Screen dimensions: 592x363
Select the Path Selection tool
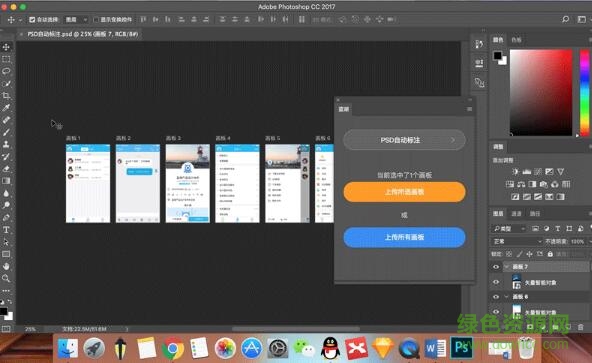click(6, 242)
